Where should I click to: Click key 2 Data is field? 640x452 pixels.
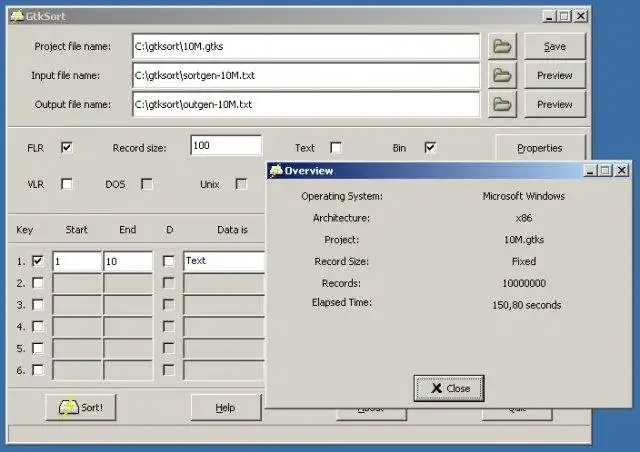[x=224, y=283]
